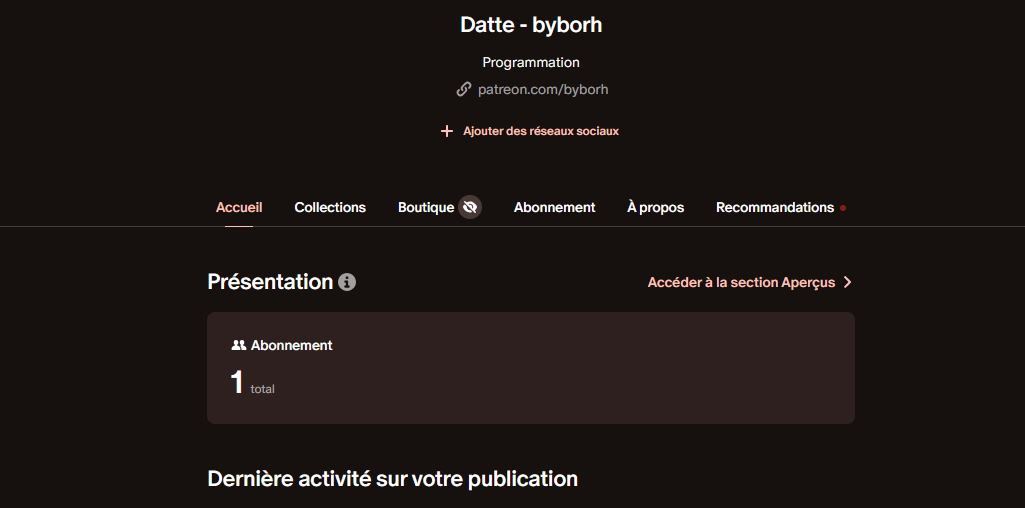
Task: Click the Programmation category label
Action: pyautogui.click(x=531, y=62)
